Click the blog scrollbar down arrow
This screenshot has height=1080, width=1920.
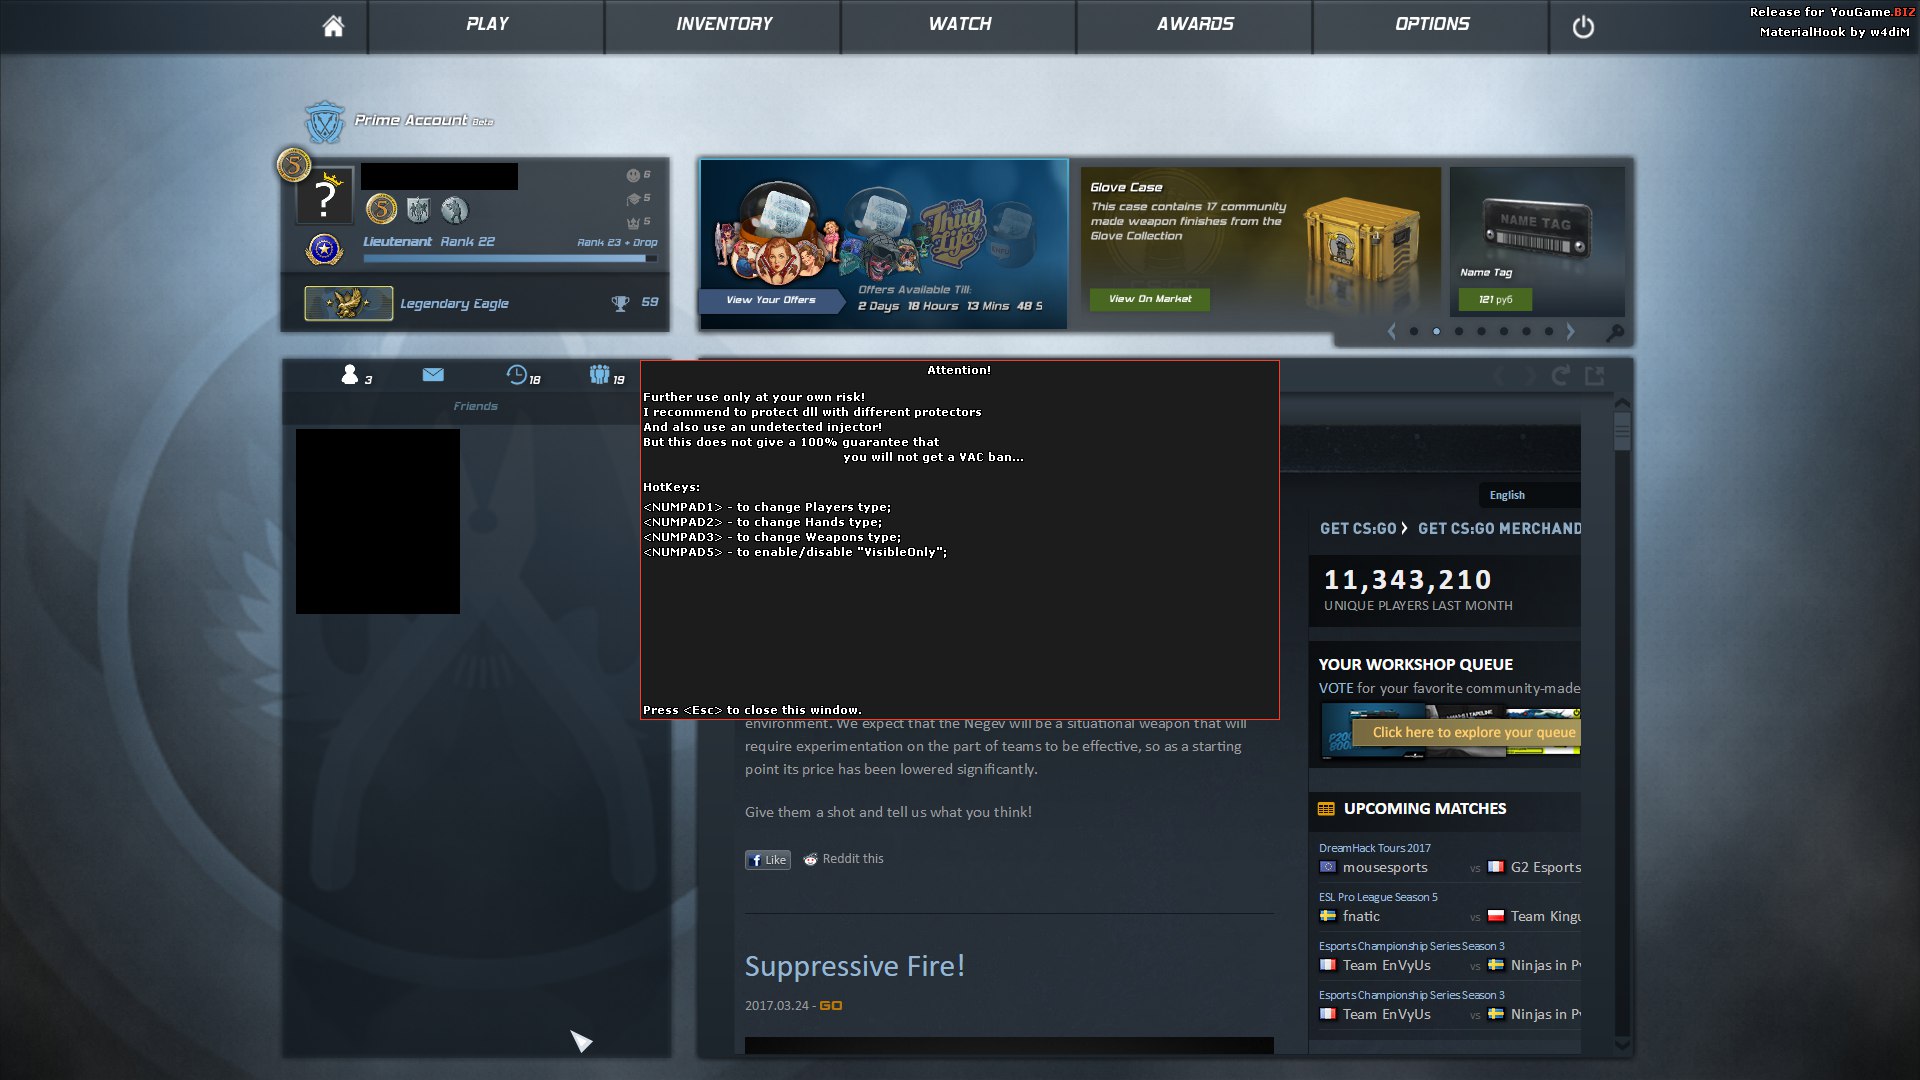coord(1622,1045)
